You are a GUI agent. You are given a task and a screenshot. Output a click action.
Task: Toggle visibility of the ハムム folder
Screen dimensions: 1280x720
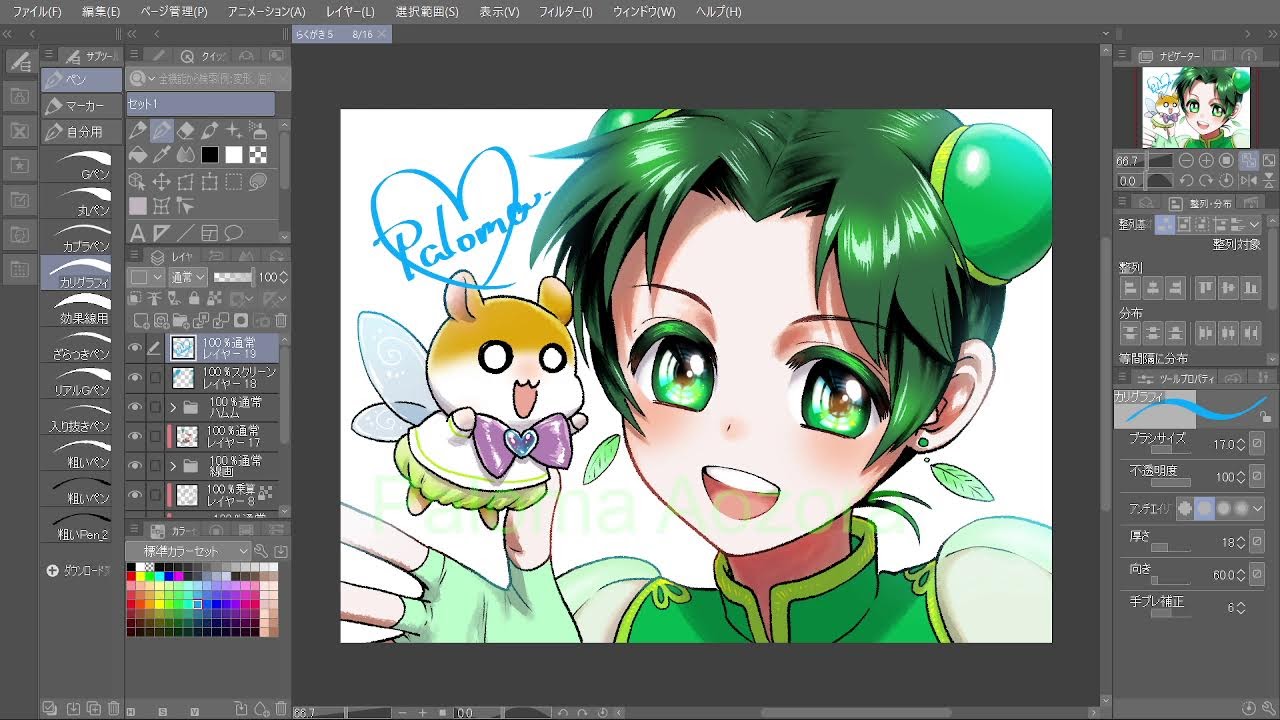[135, 407]
